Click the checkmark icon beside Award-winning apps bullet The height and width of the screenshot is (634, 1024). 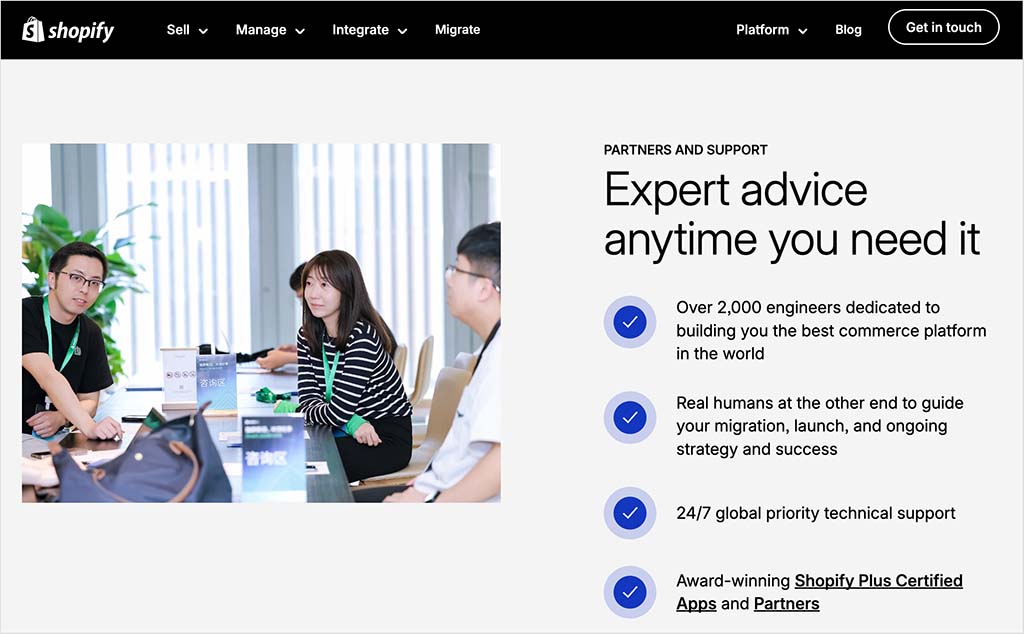coord(629,592)
